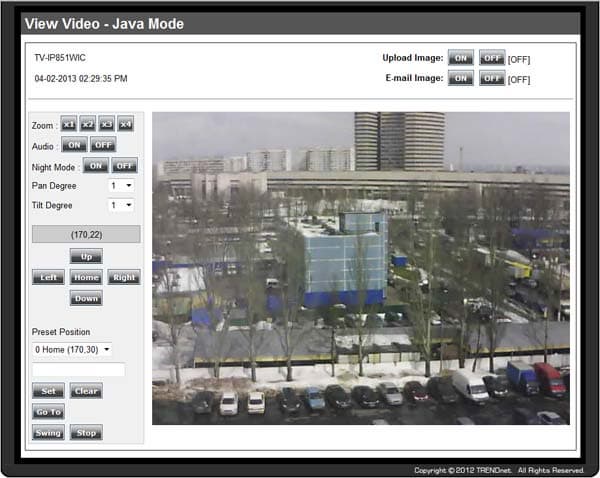Click the Copyright 2012 TRENDnet footer text
Image resolution: width=600 pixels, height=478 pixels.
click(499, 470)
